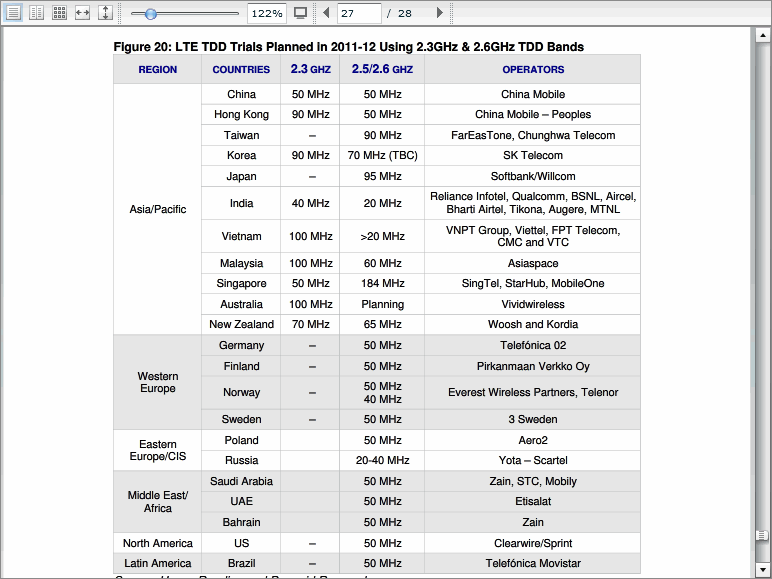Click the 2.5/2.6 GHZ column header
772x579 pixels.
(x=382, y=69)
